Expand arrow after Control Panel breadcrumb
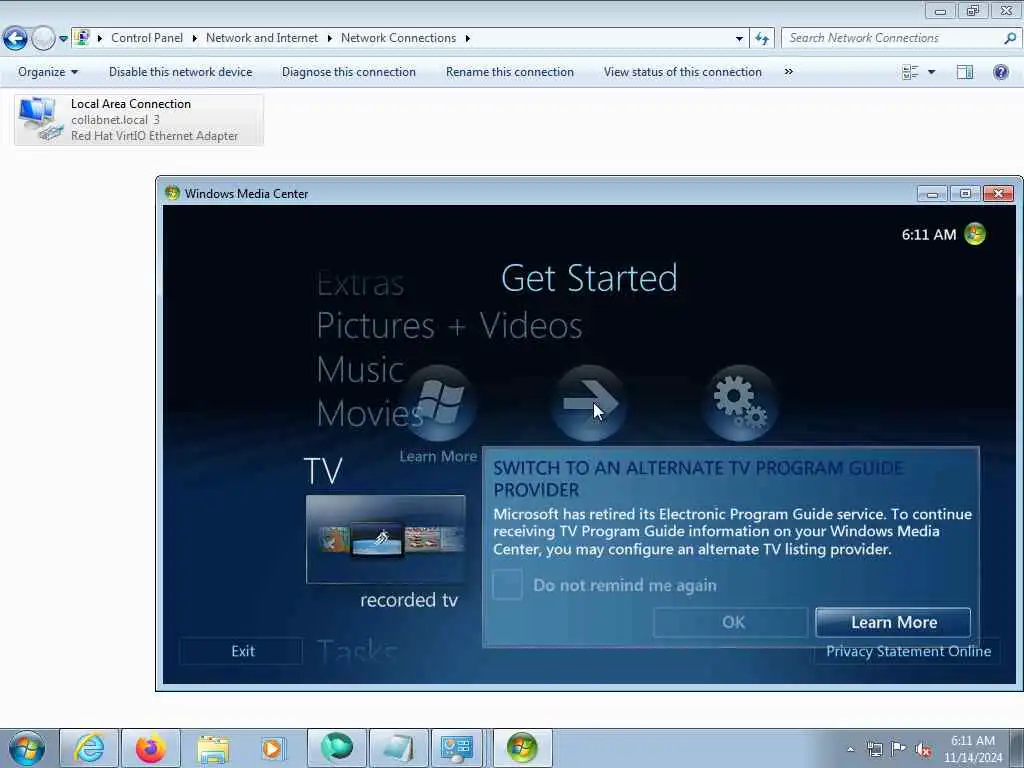The image size is (1024, 768). point(195,38)
